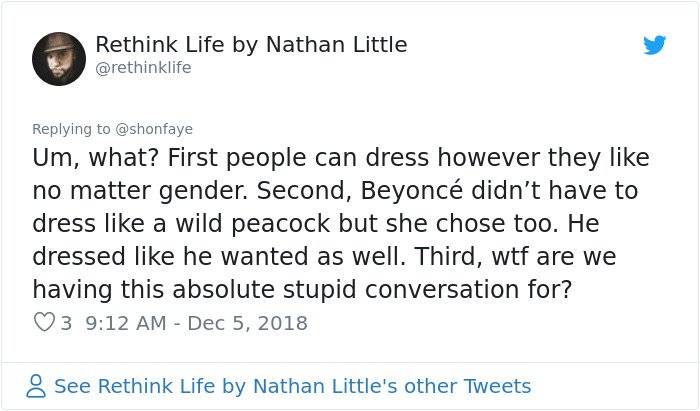Like the tweet with the heart icon
700x411 pixels.
click(x=44, y=322)
